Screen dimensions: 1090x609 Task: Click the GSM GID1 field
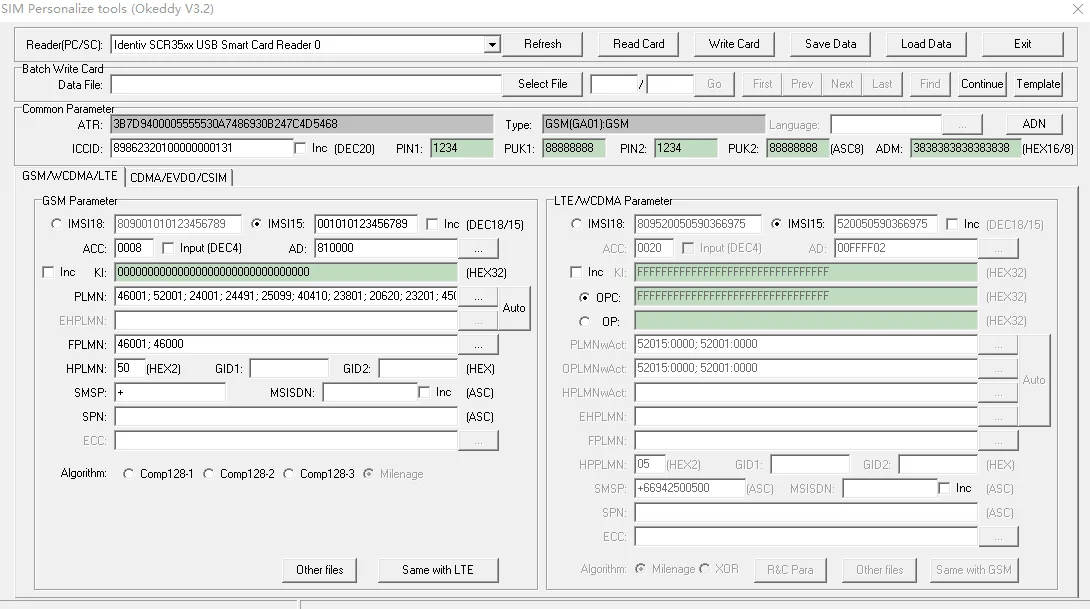click(289, 368)
